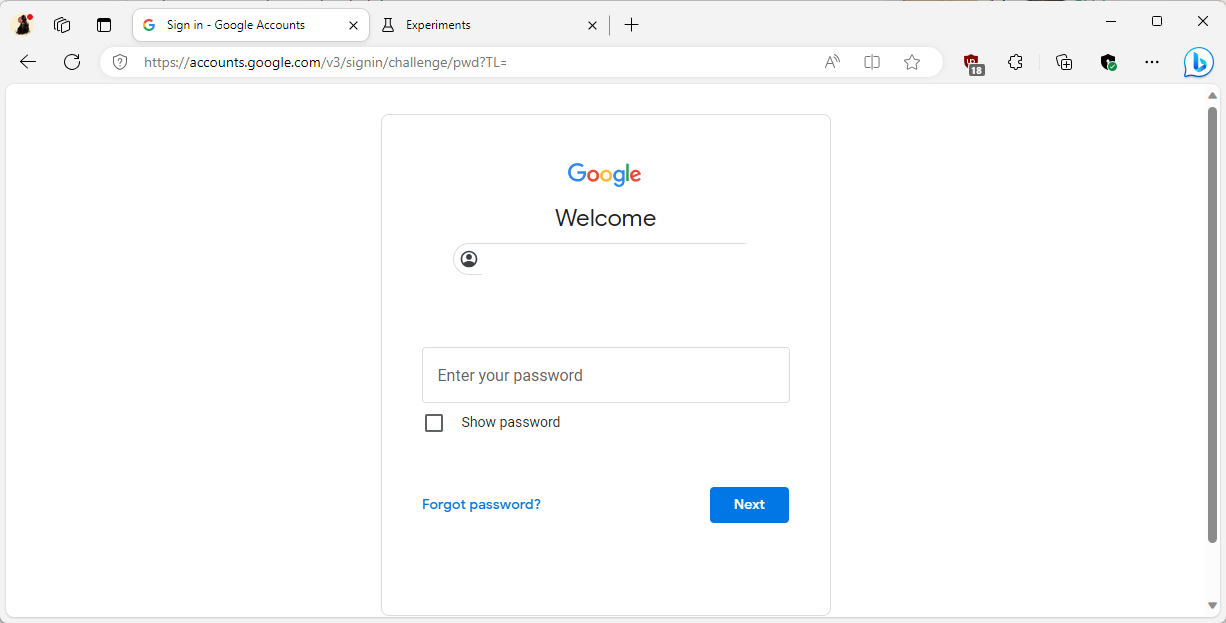Add page to favorites star icon

point(912,62)
